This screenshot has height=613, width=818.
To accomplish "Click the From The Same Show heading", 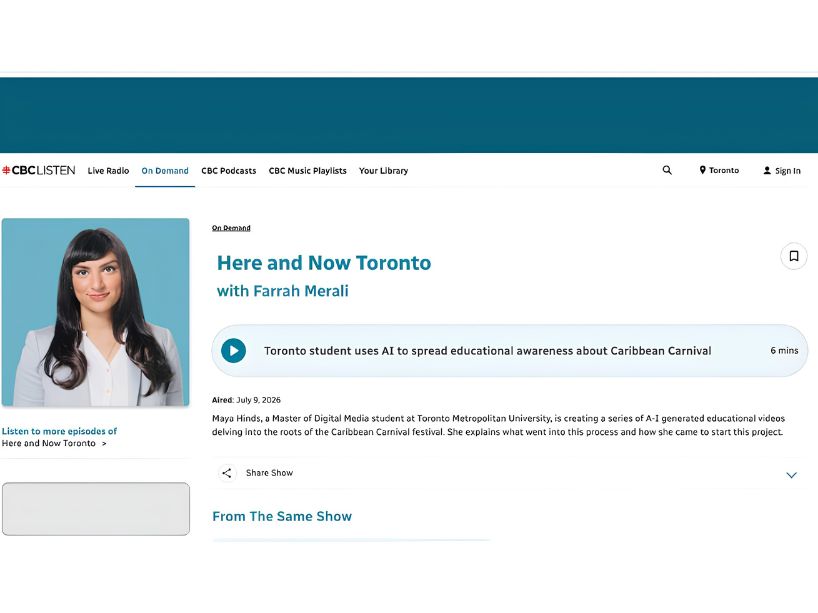I will (x=282, y=516).
